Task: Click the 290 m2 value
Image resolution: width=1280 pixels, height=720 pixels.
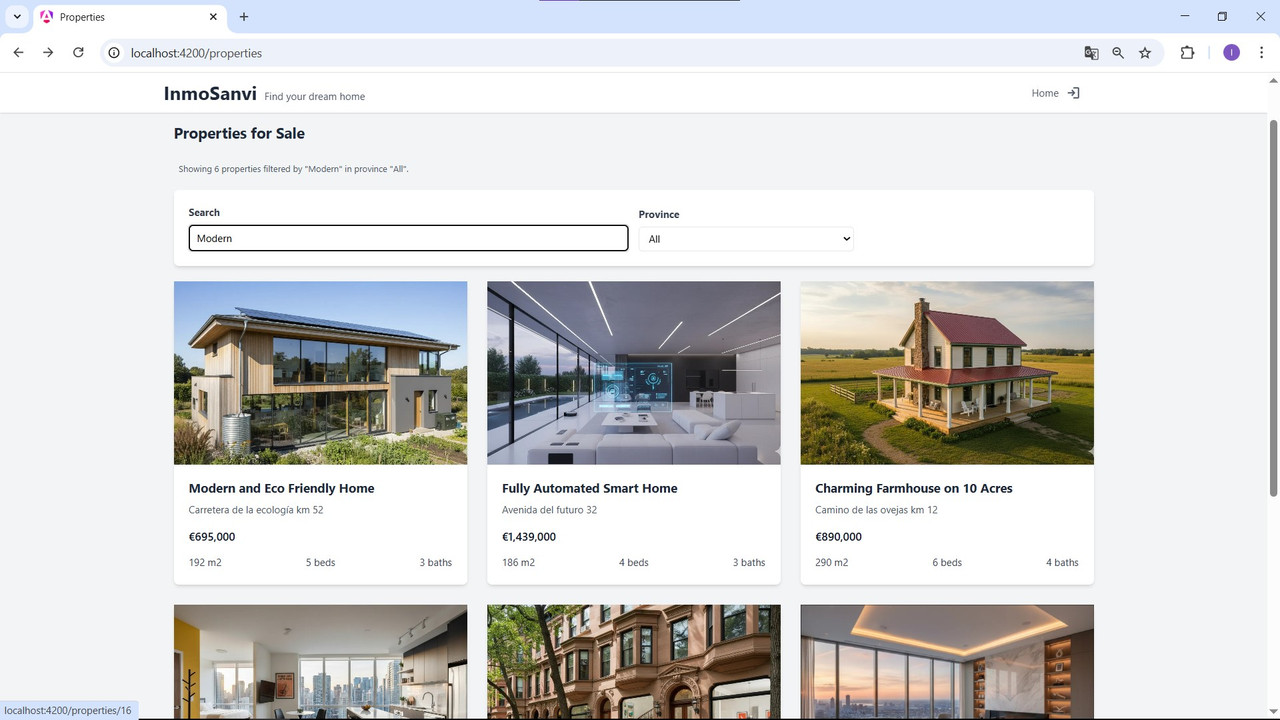Action: coord(831,562)
